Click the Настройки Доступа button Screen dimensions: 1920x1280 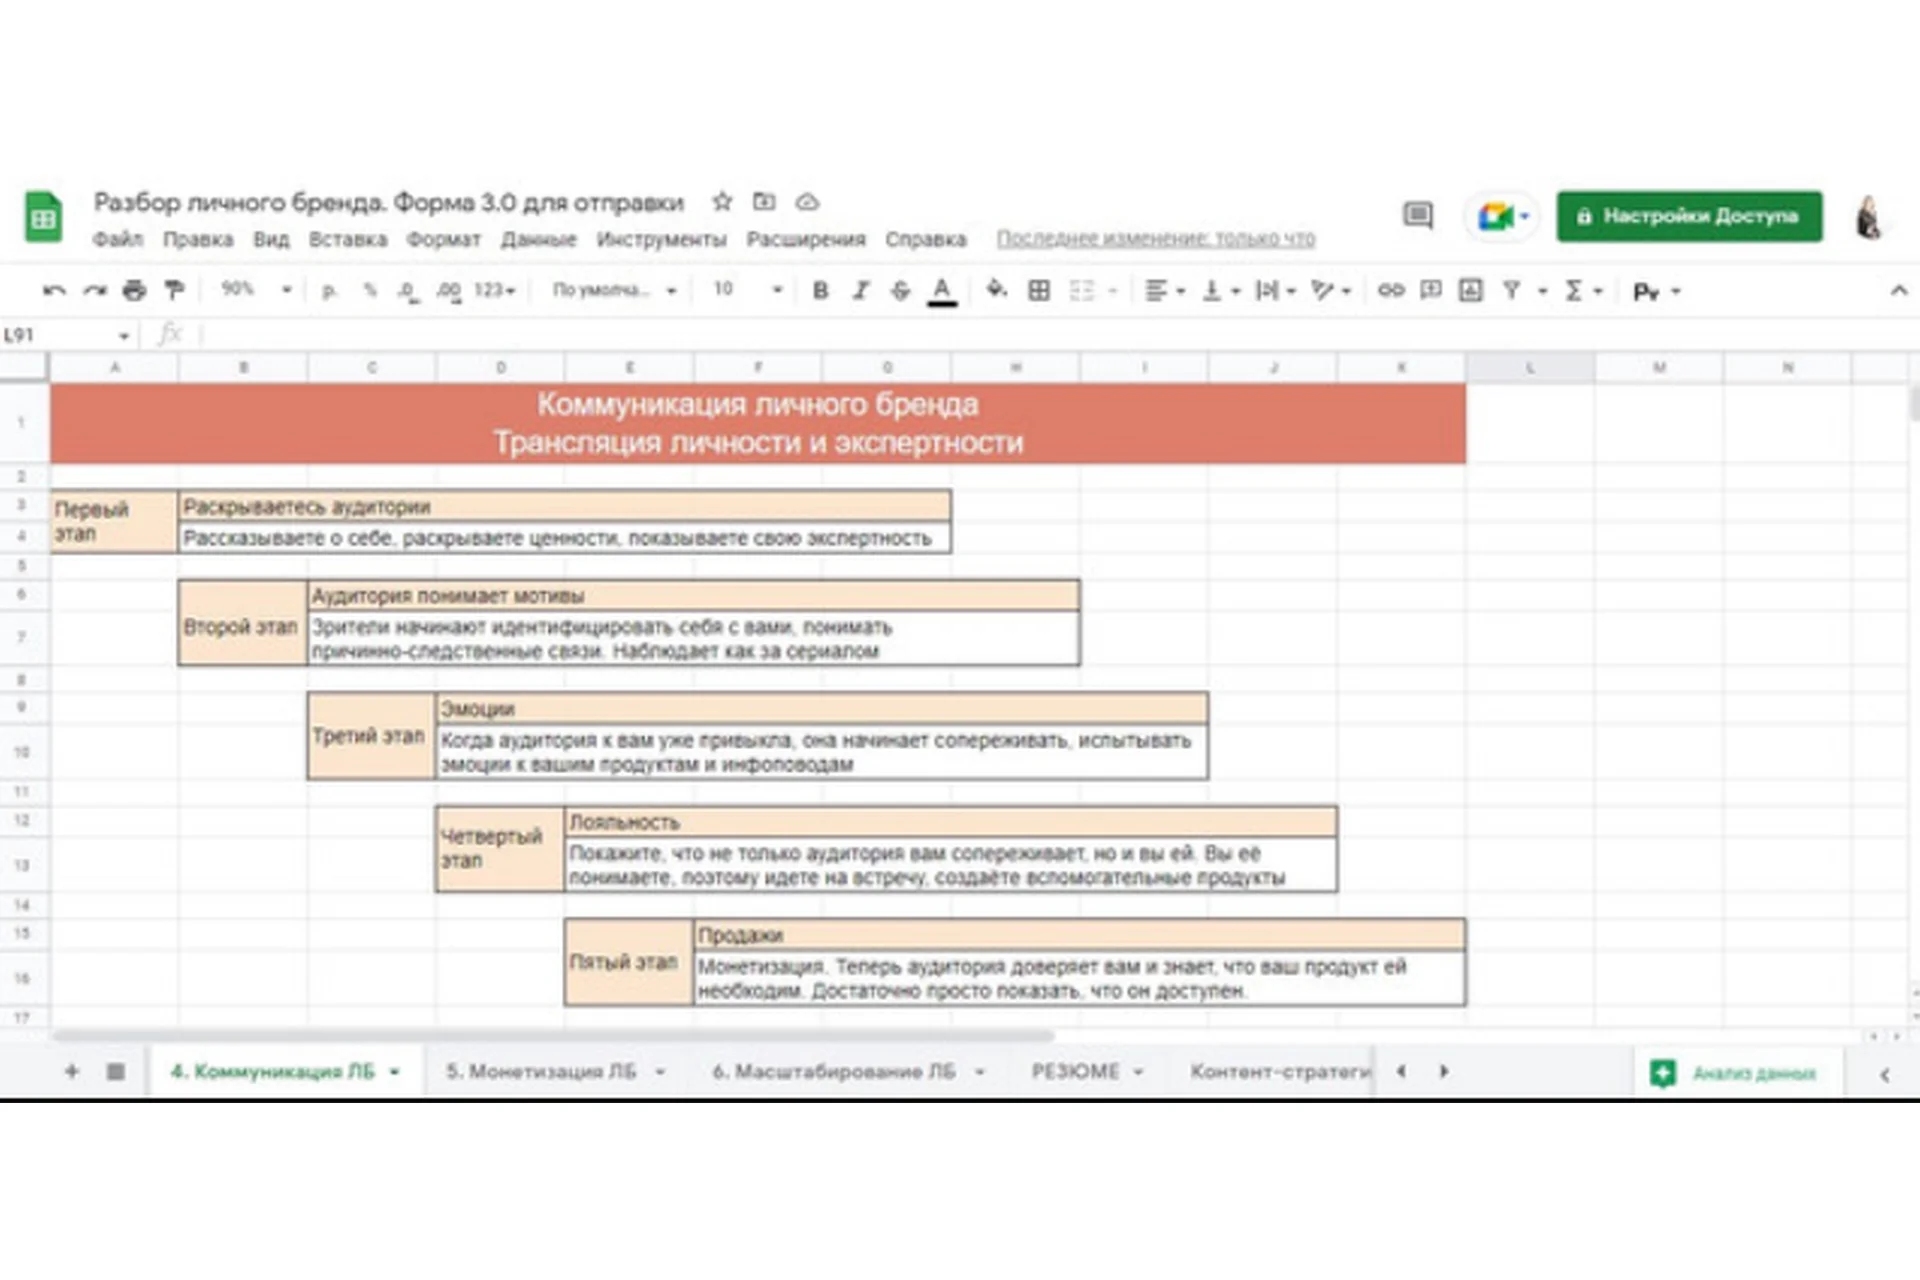pos(1688,216)
